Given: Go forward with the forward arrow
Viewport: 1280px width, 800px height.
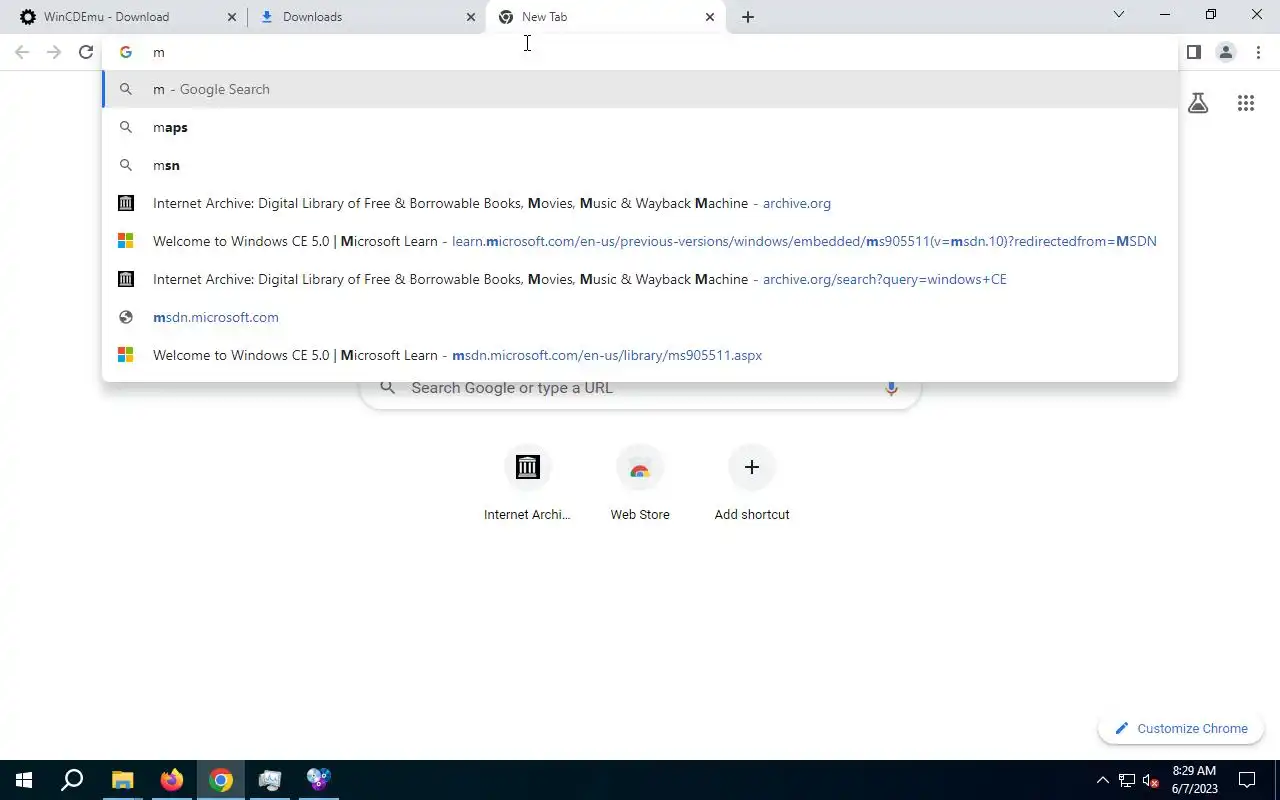Looking at the screenshot, I should (54, 52).
